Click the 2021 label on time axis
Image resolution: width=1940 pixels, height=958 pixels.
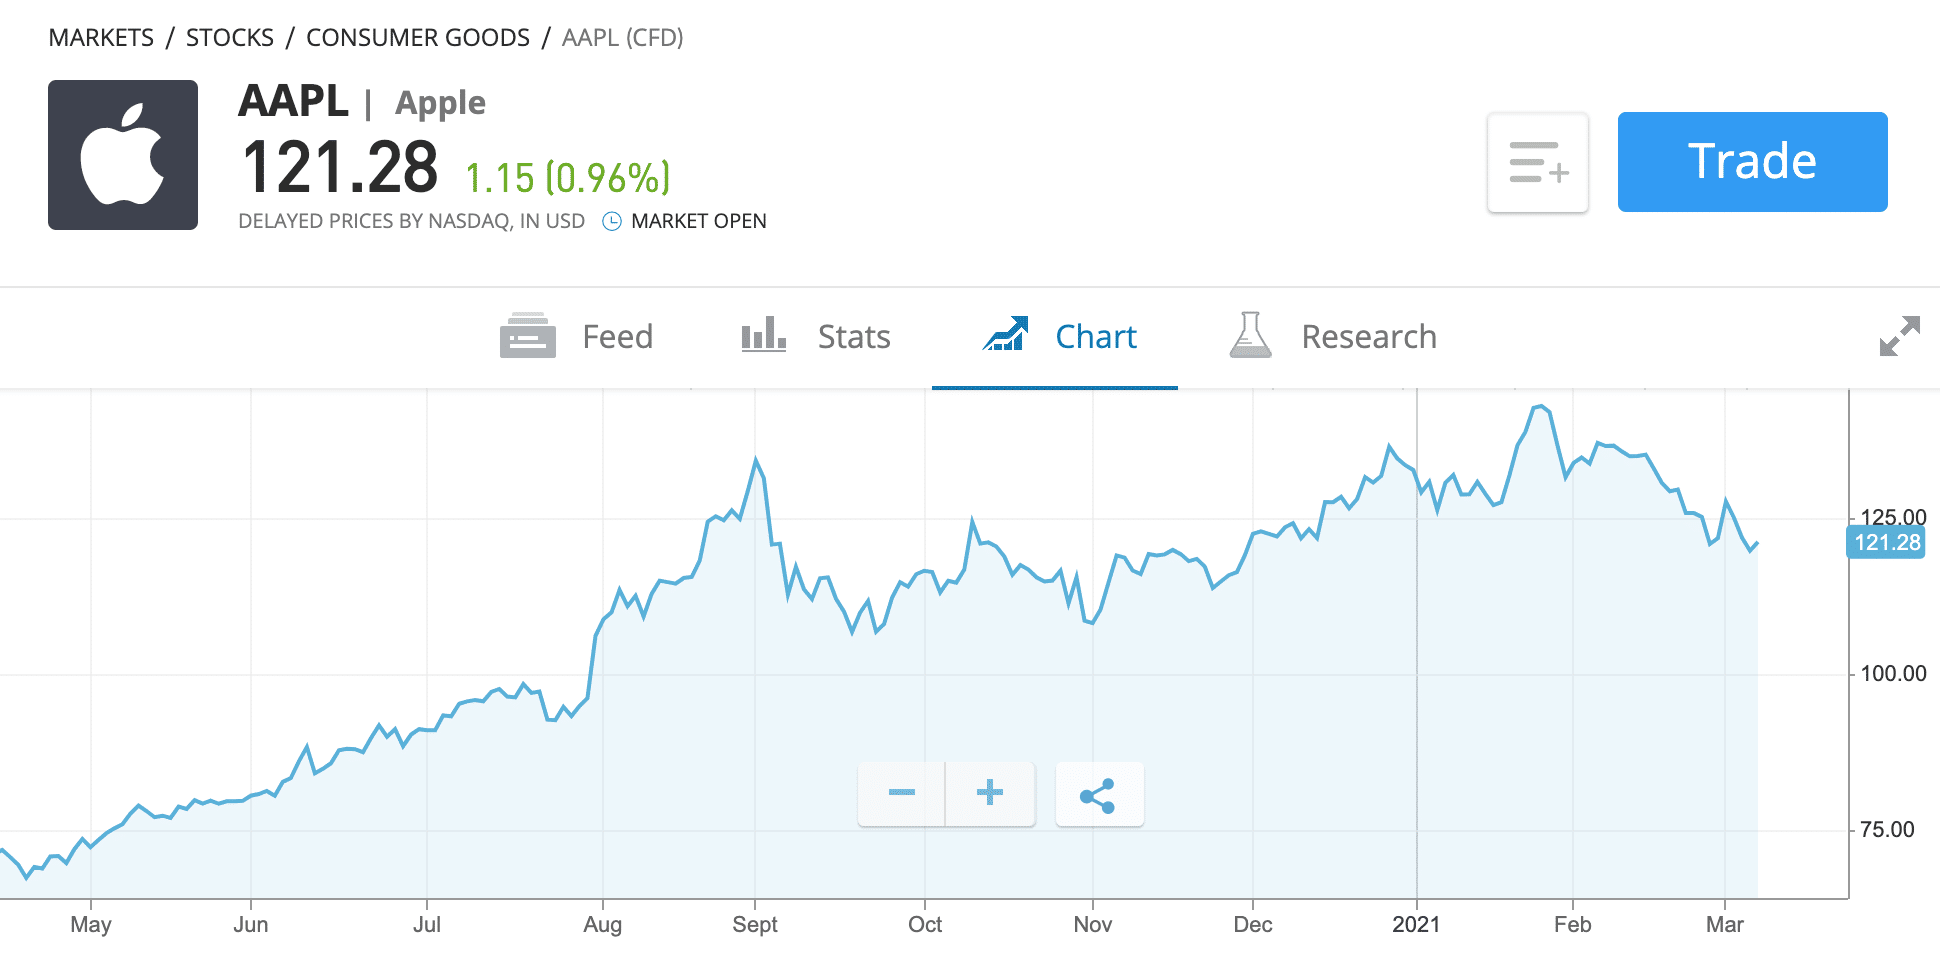coord(1416,924)
